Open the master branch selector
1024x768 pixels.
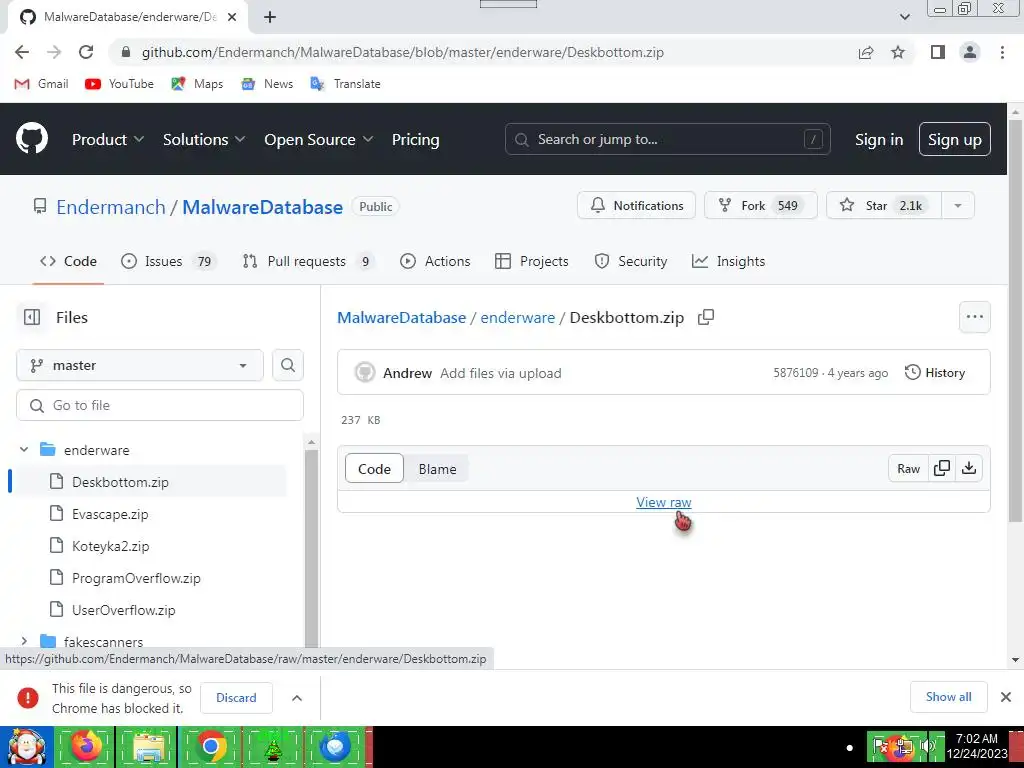tap(140, 365)
